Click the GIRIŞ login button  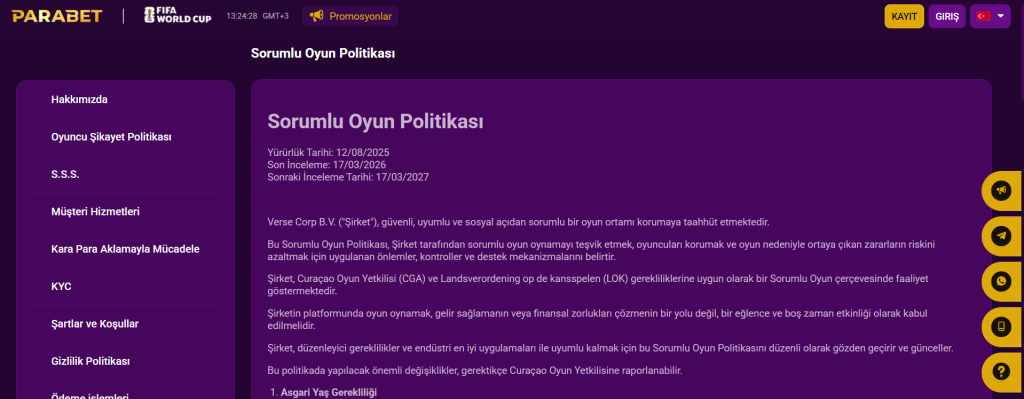point(947,16)
